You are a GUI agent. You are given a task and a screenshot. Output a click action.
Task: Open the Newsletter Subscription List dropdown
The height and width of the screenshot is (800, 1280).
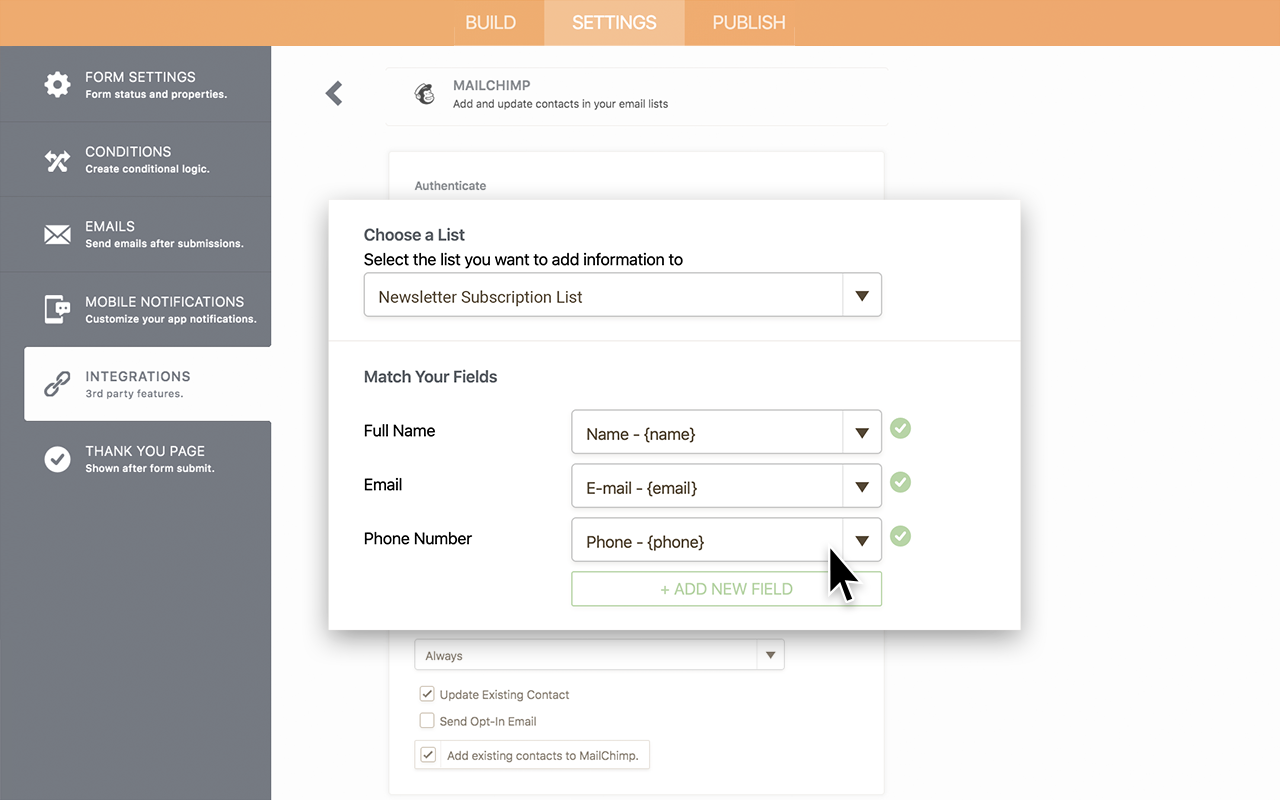pyautogui.click(x=861, y=294)
